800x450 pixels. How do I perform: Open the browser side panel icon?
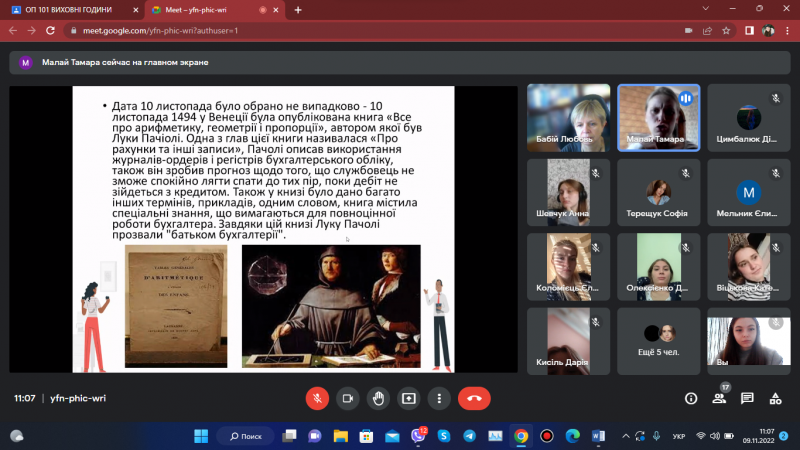click(749, 31)
